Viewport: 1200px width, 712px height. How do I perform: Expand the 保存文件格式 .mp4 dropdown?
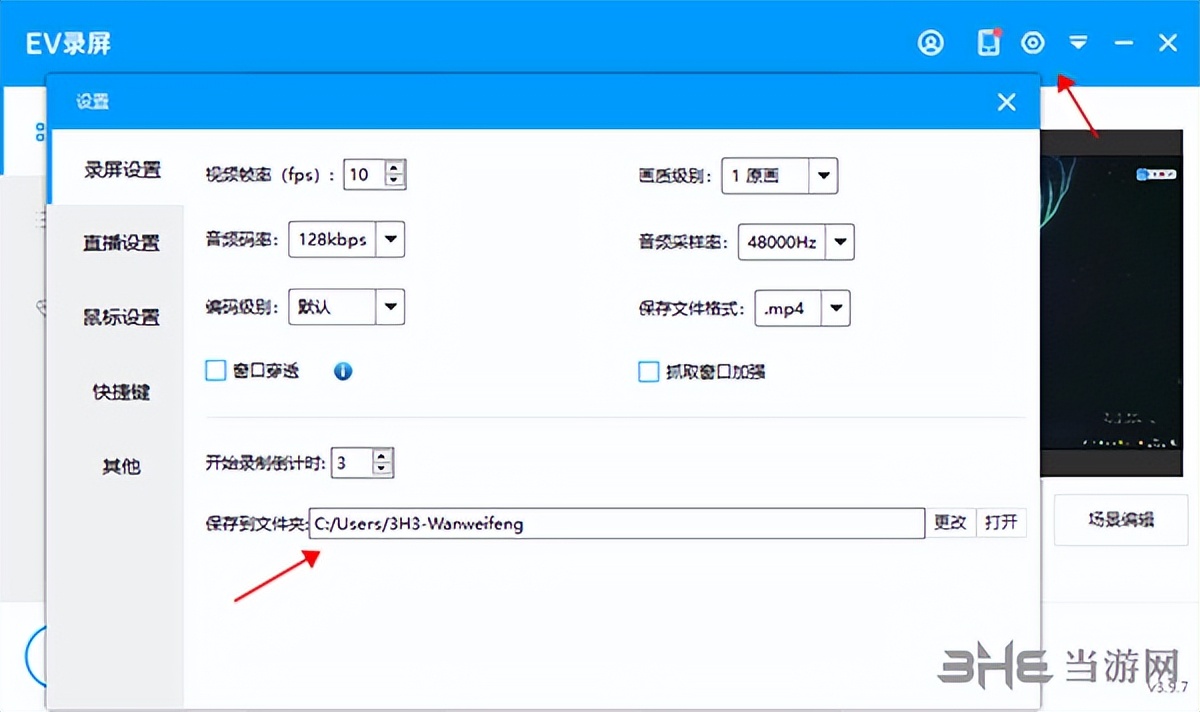coord(837,308)
